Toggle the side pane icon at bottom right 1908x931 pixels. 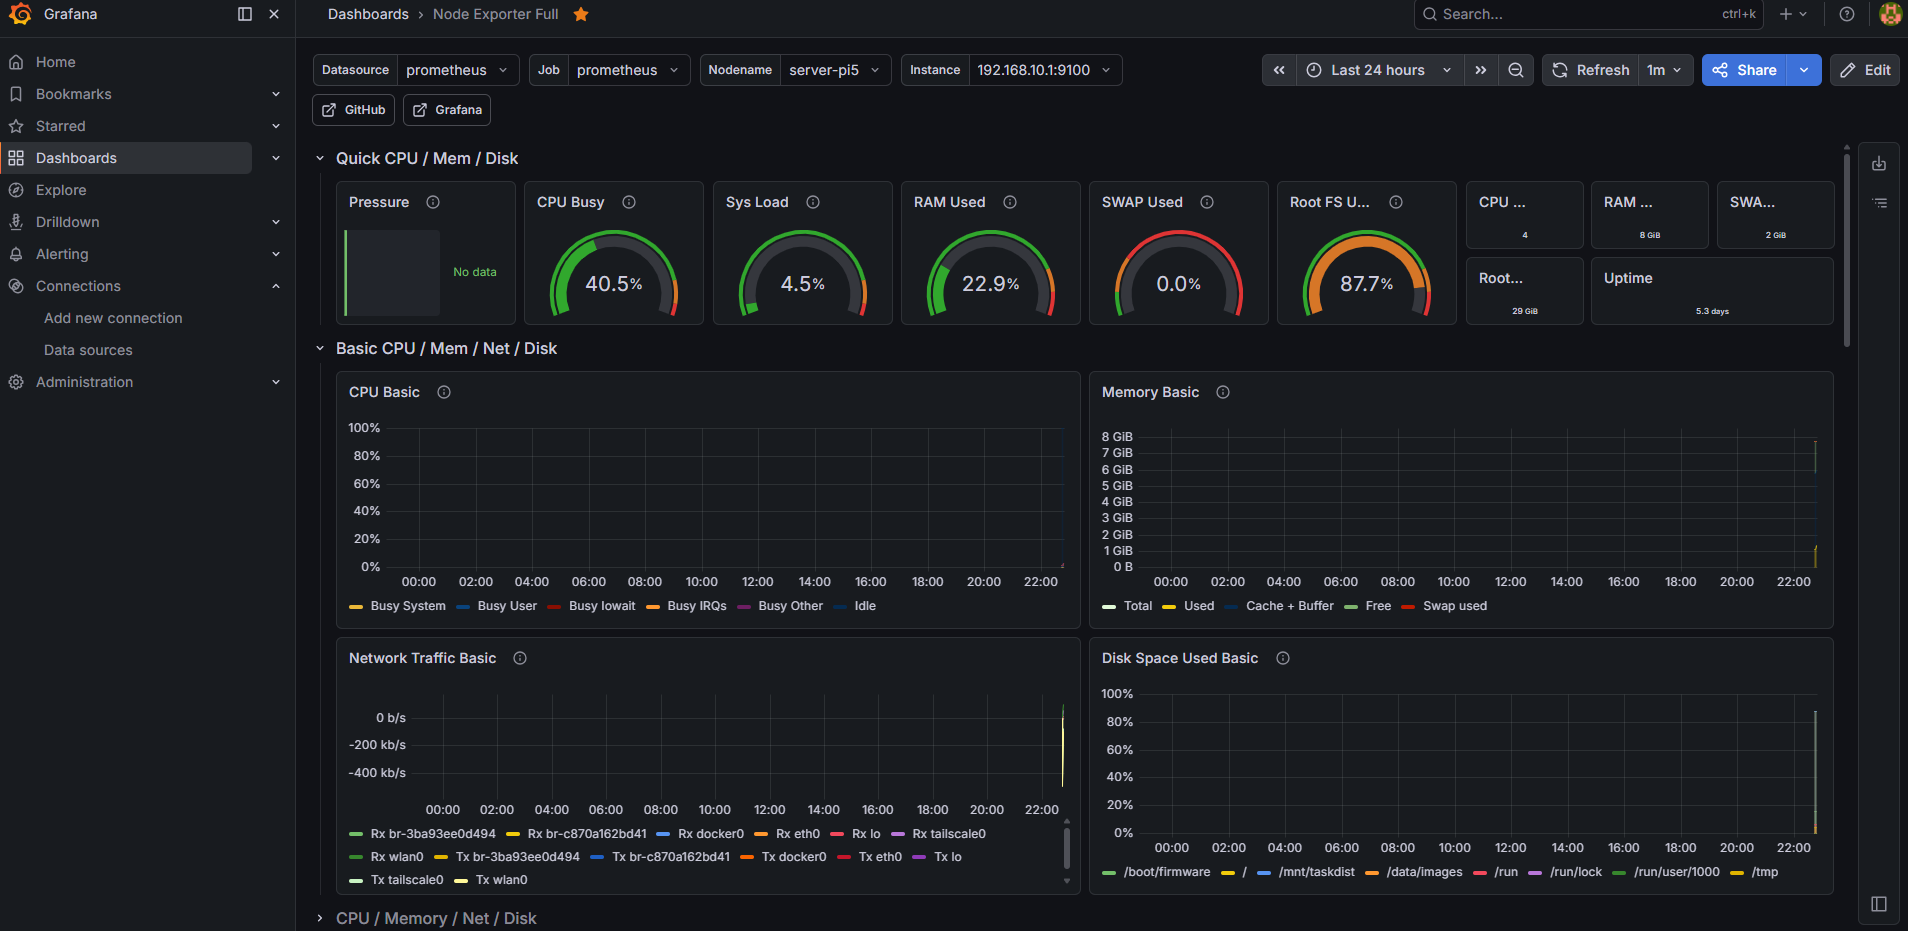(x=1879, y=904)
